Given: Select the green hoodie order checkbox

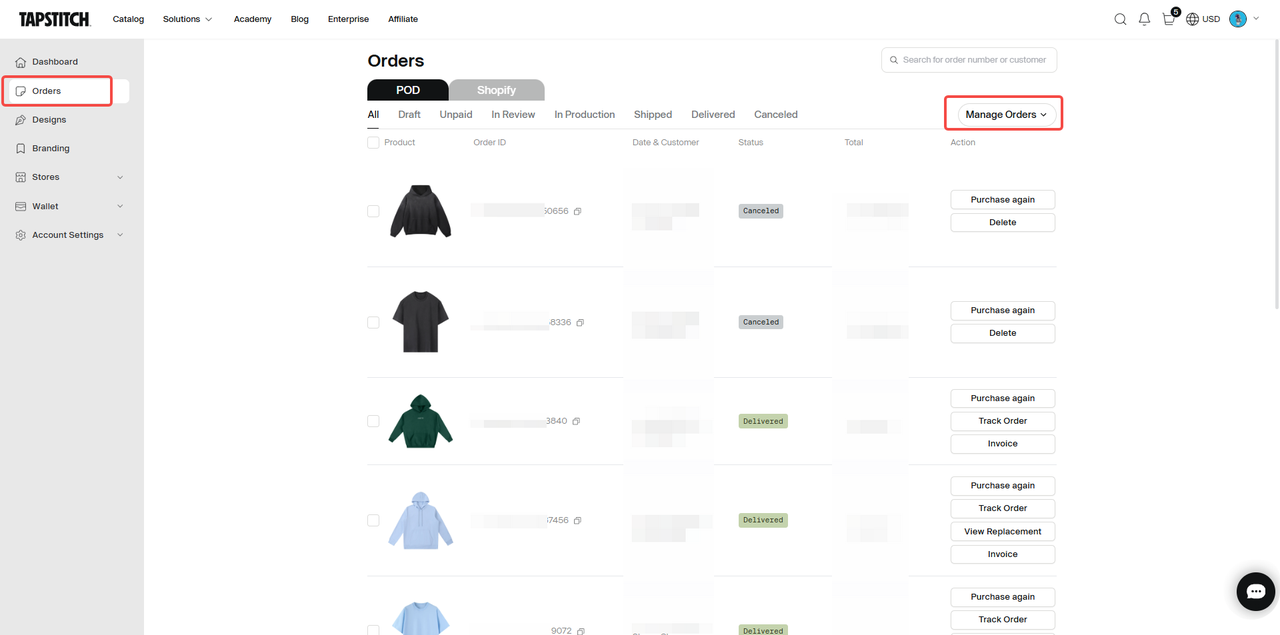Looking at the screenshot, I should (373, 421).
